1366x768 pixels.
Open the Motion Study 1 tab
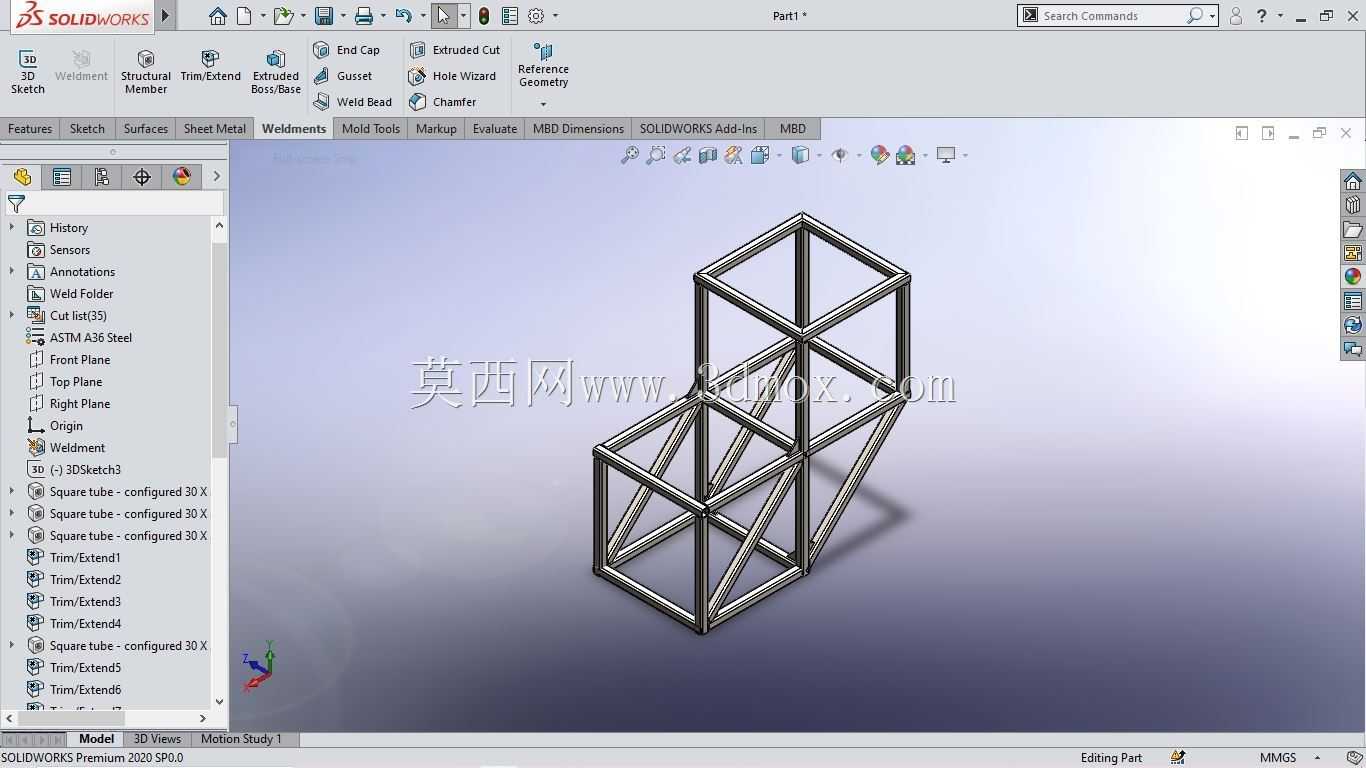(241, 739)
